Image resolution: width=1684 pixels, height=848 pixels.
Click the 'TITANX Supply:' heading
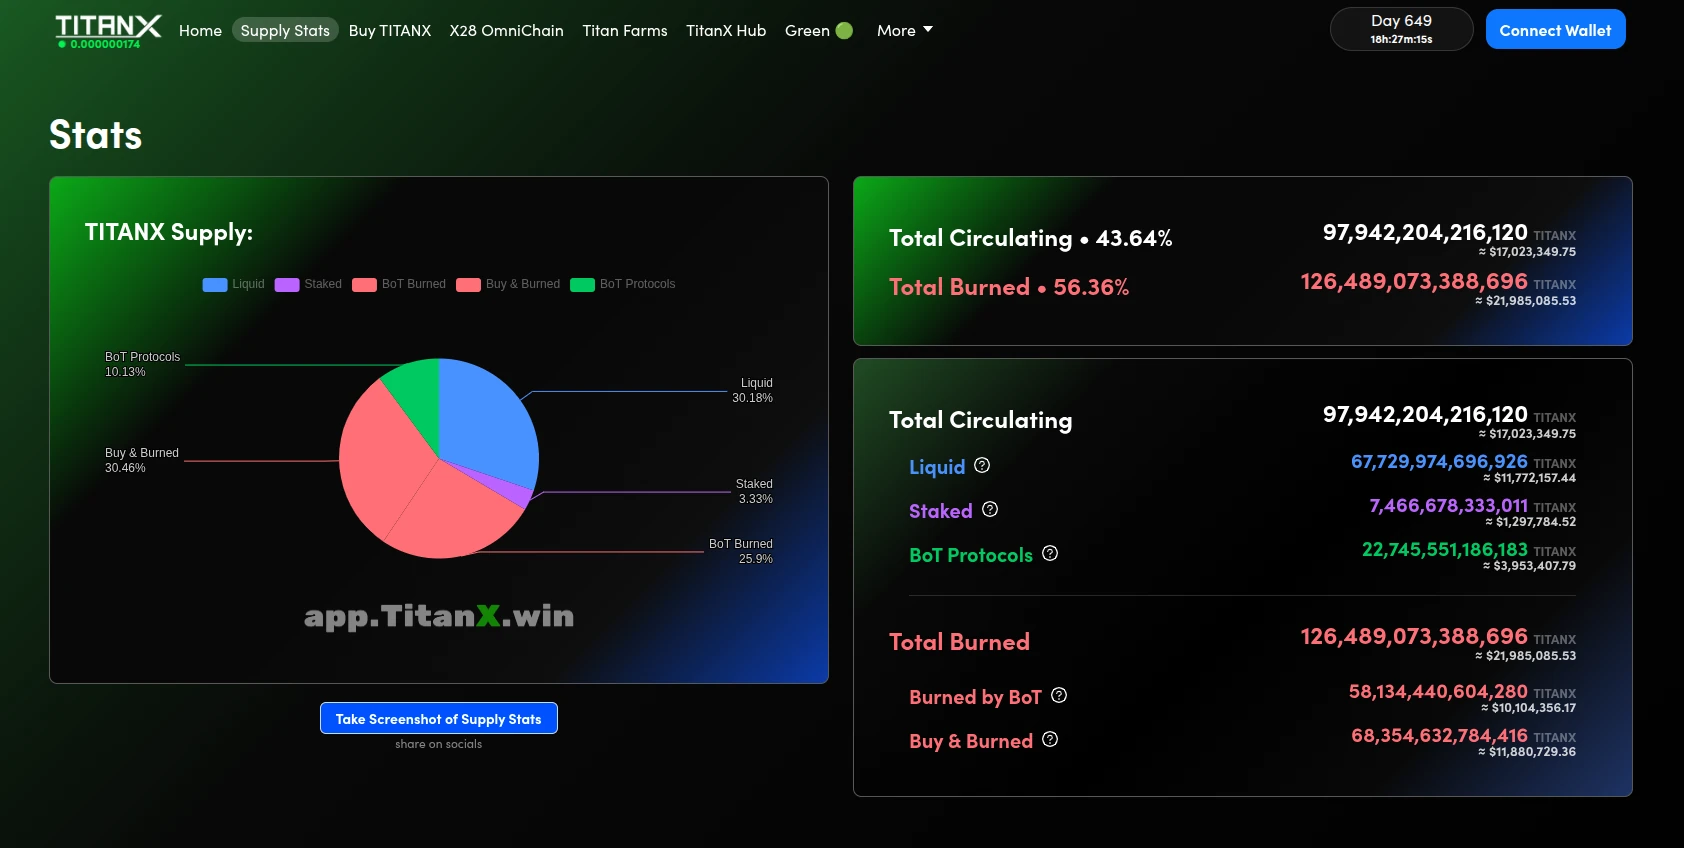click(x=169, y=233)
